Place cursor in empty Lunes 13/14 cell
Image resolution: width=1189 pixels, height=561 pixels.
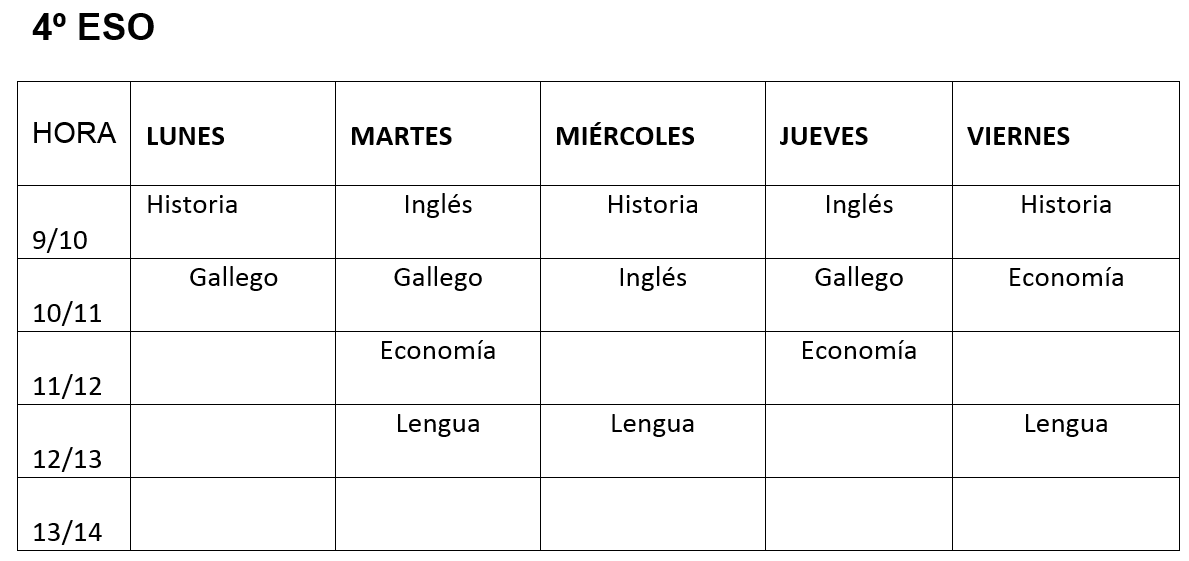pyautogui.click(x=232, y=514)
